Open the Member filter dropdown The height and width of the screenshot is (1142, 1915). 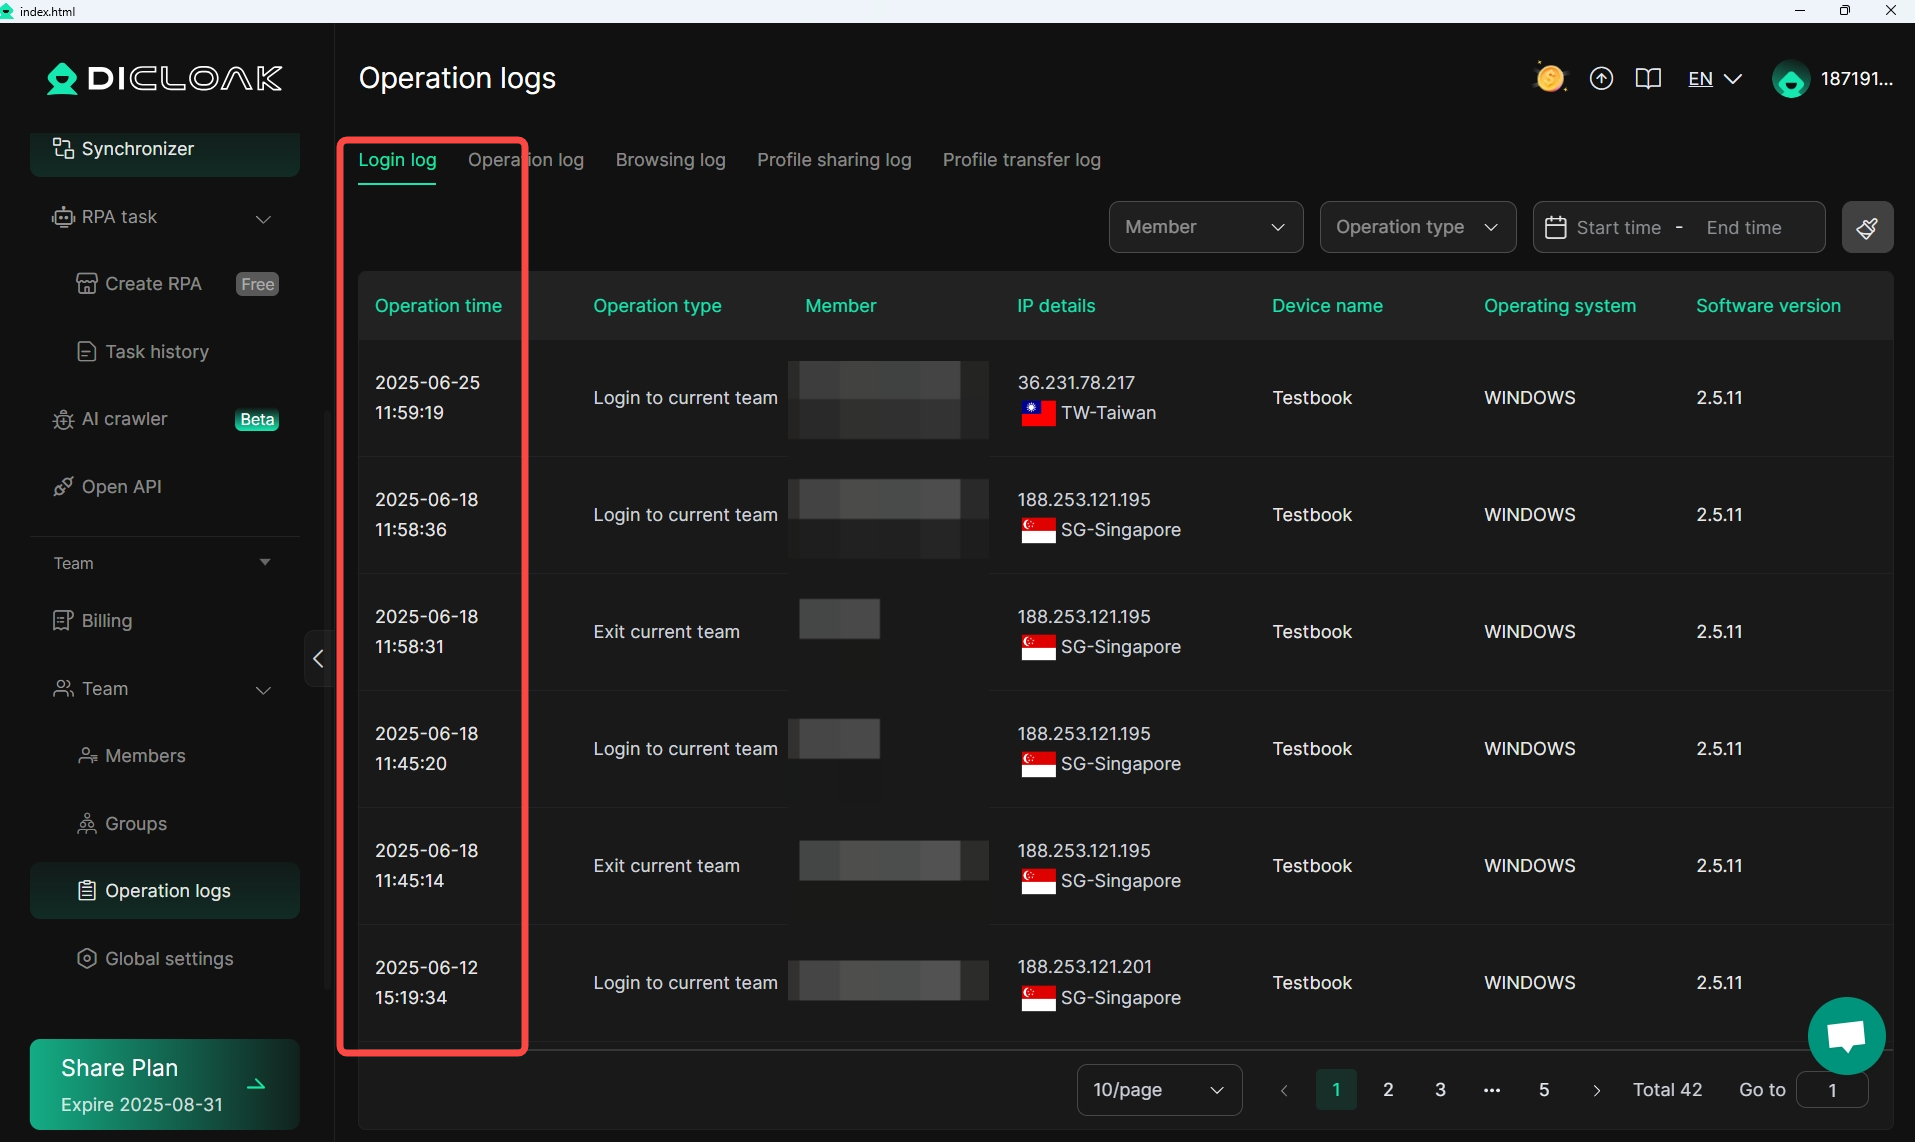(x=1206, y=227)
